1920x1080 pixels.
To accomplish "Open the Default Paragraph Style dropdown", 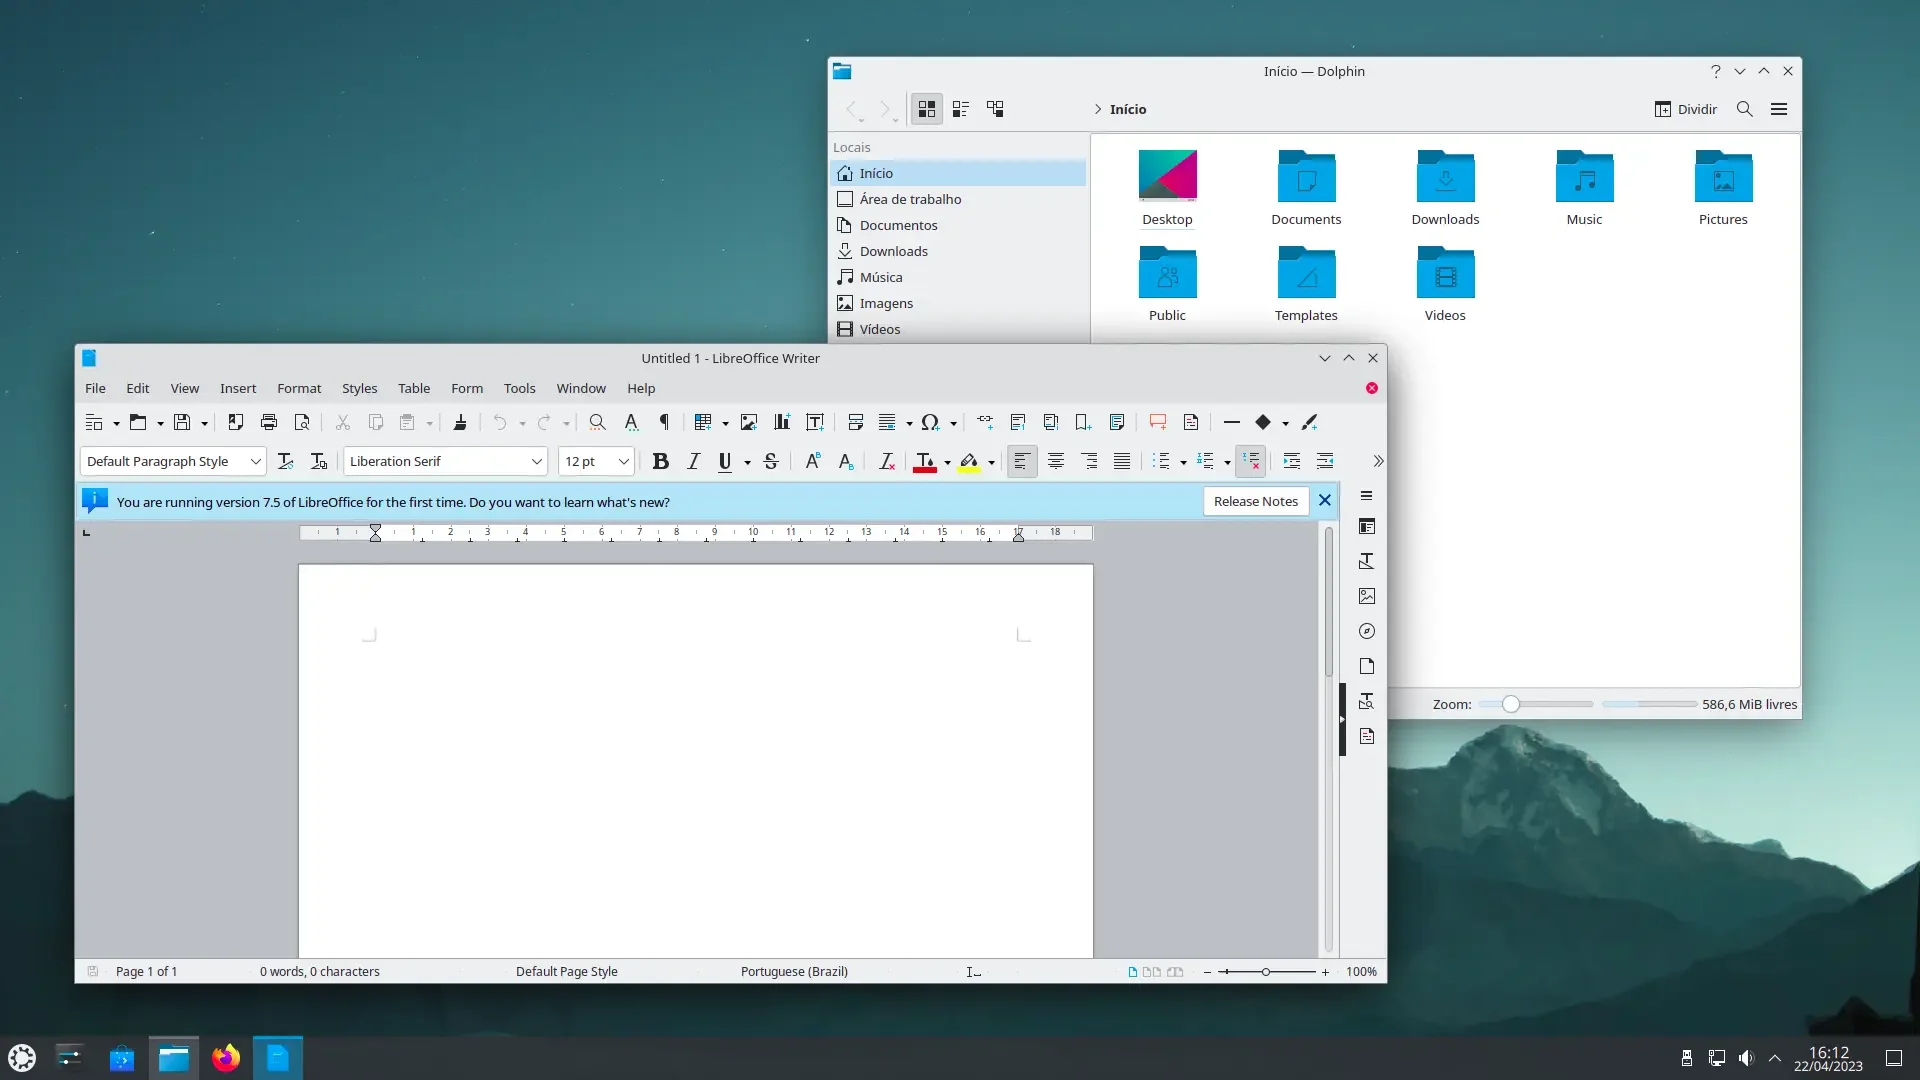I will click(256, 461).
